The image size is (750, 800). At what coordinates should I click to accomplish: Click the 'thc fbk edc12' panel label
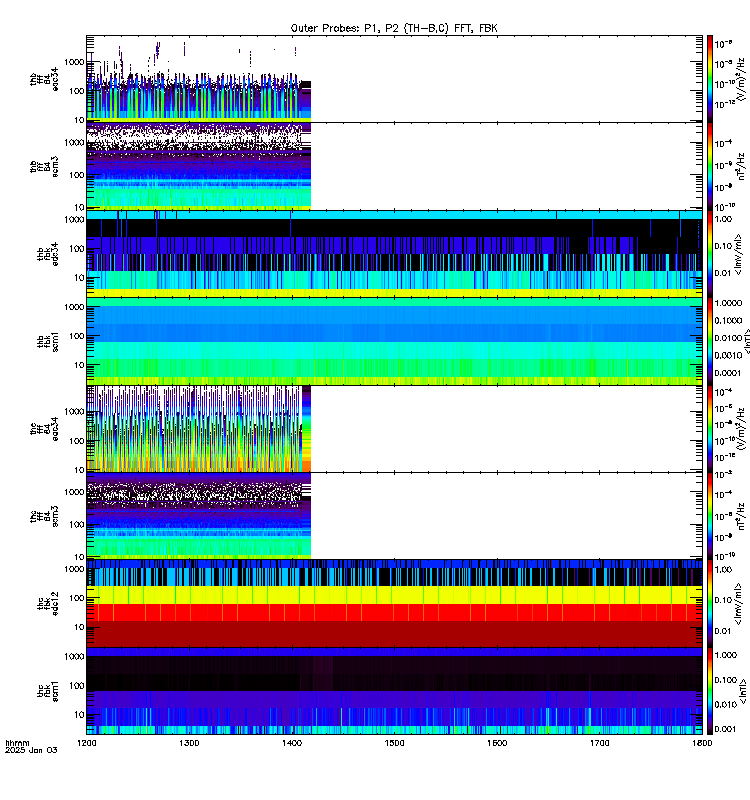(x=48, y=604)
